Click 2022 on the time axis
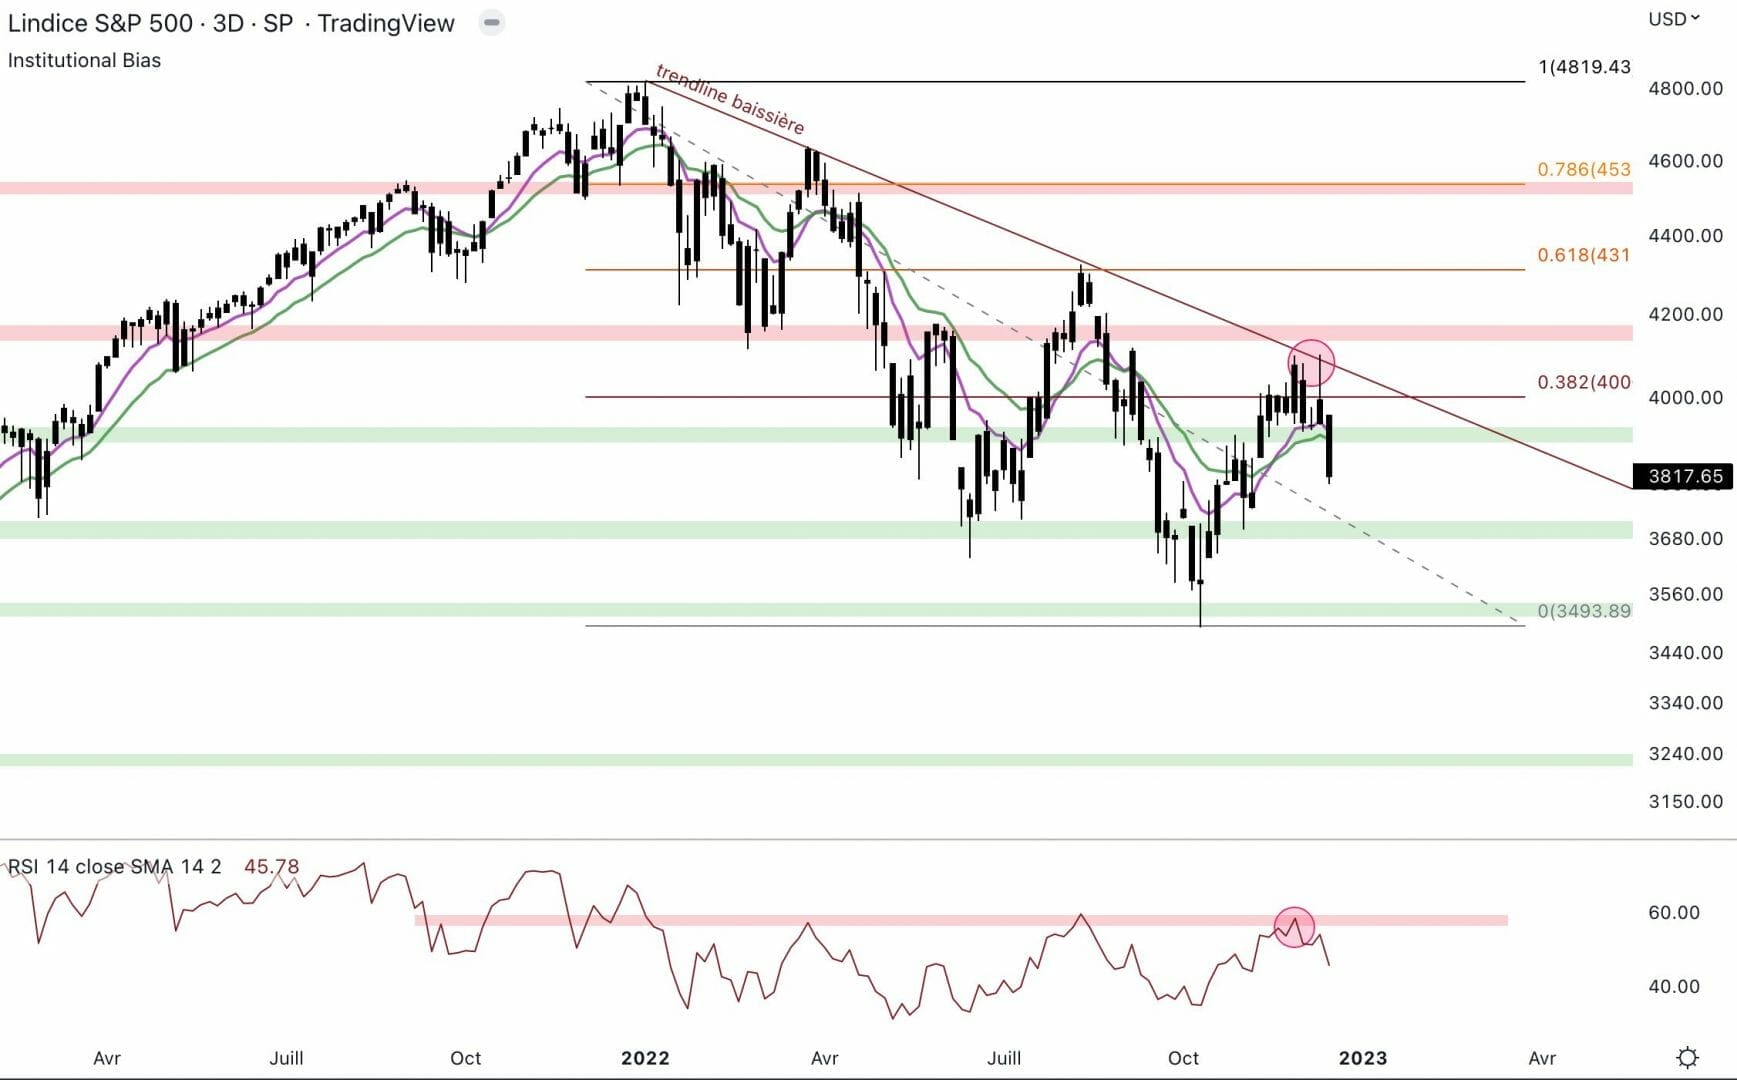The image size is (1737, 1080). [645, 1058]
